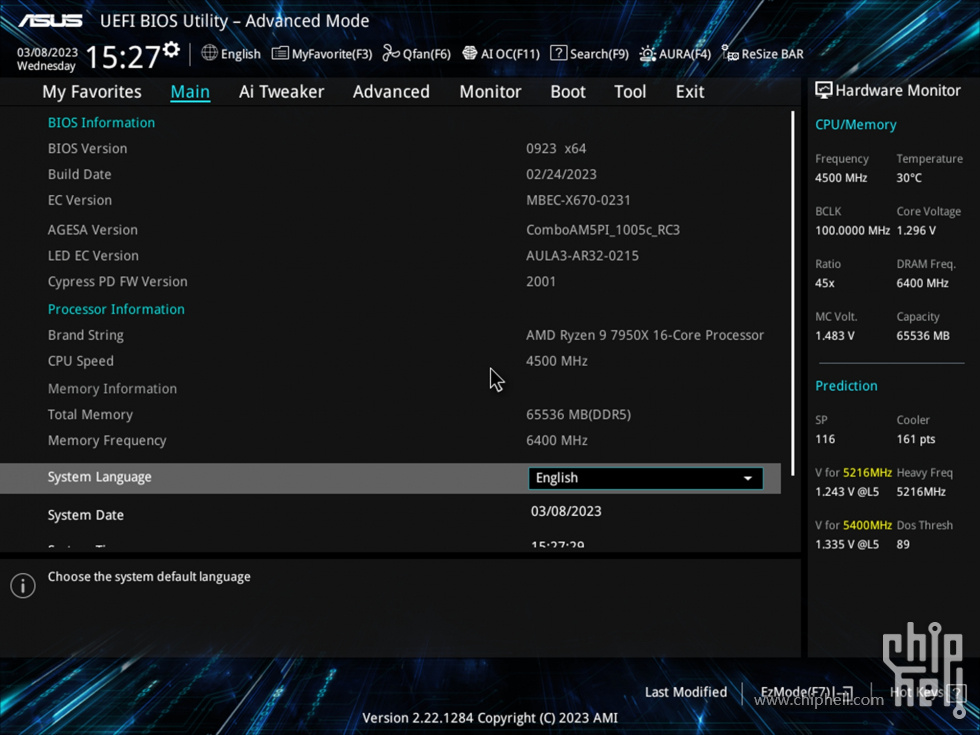Switch to EzMode(F7)
This screenshot has width=980, height=735.
click(x=806, y=692)
